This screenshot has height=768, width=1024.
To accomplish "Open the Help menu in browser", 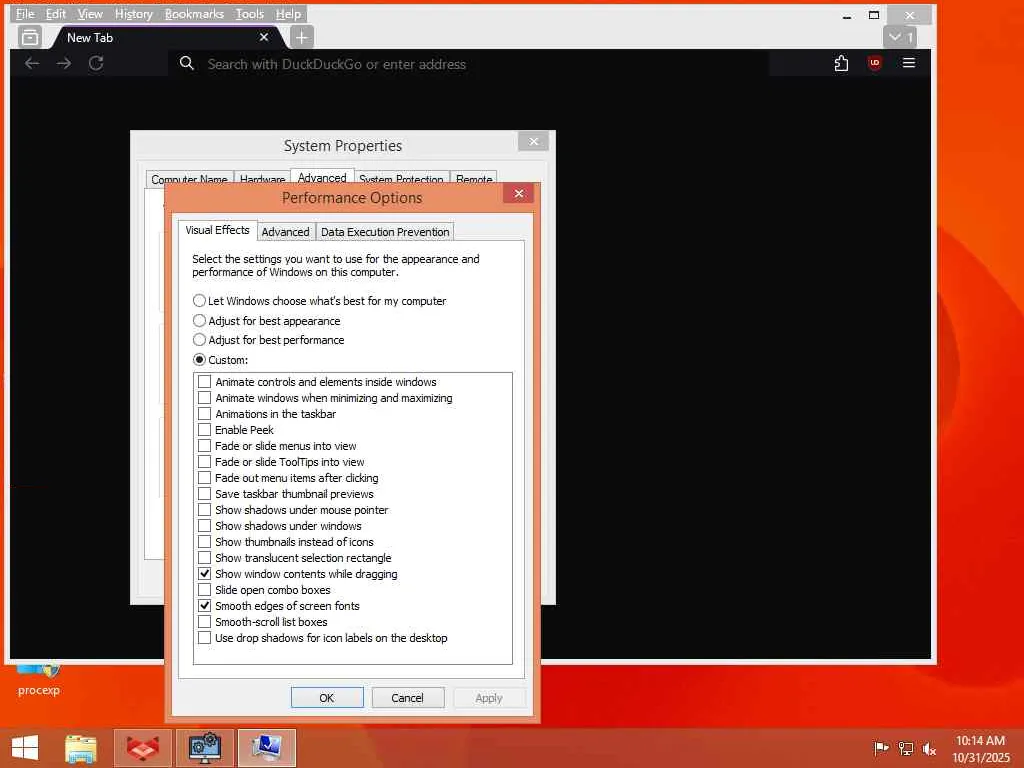I will pos(288,14).
